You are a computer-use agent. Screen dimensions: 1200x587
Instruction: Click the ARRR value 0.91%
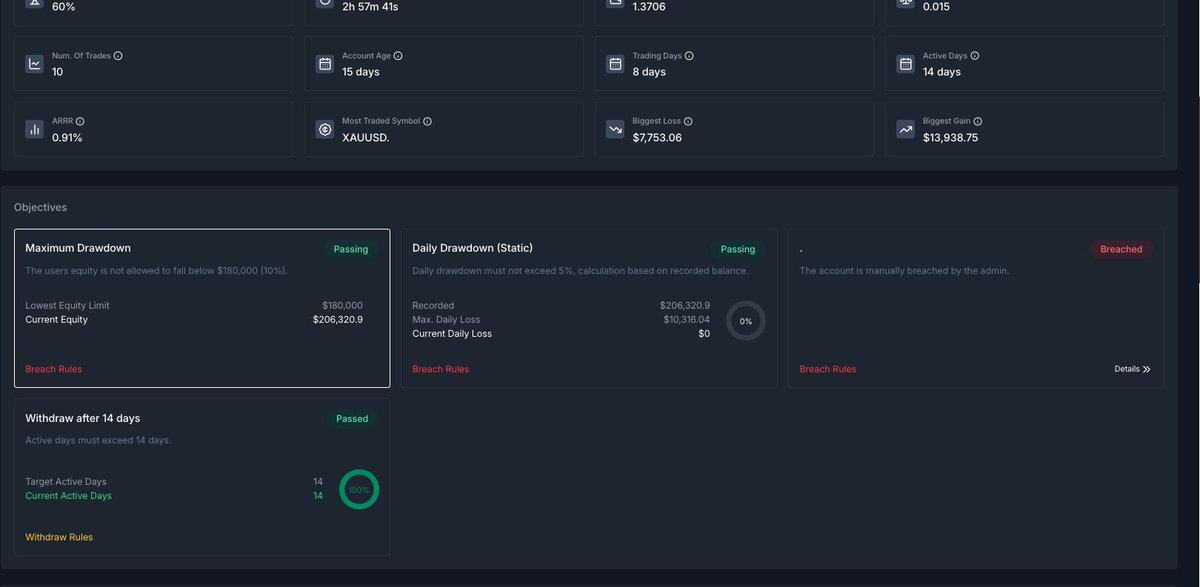pyautogui.click(x=67, y=138)
